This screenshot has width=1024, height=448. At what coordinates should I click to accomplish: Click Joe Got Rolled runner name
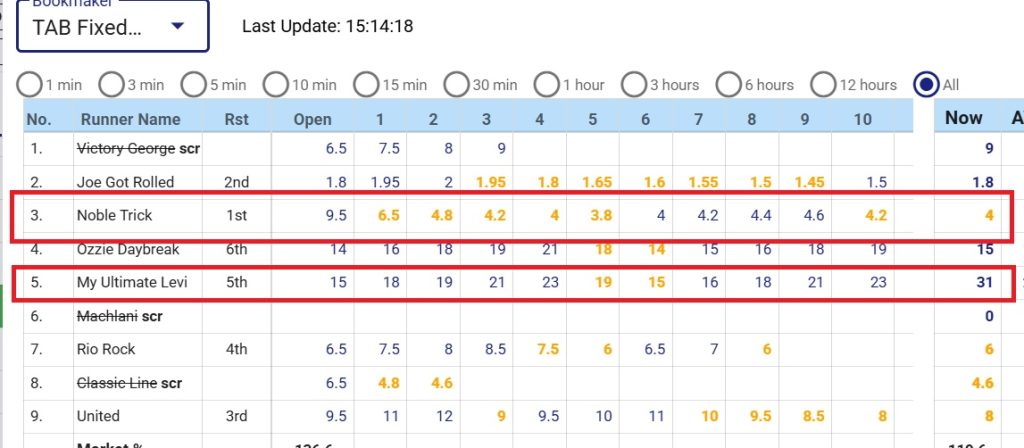coord(125,182)
